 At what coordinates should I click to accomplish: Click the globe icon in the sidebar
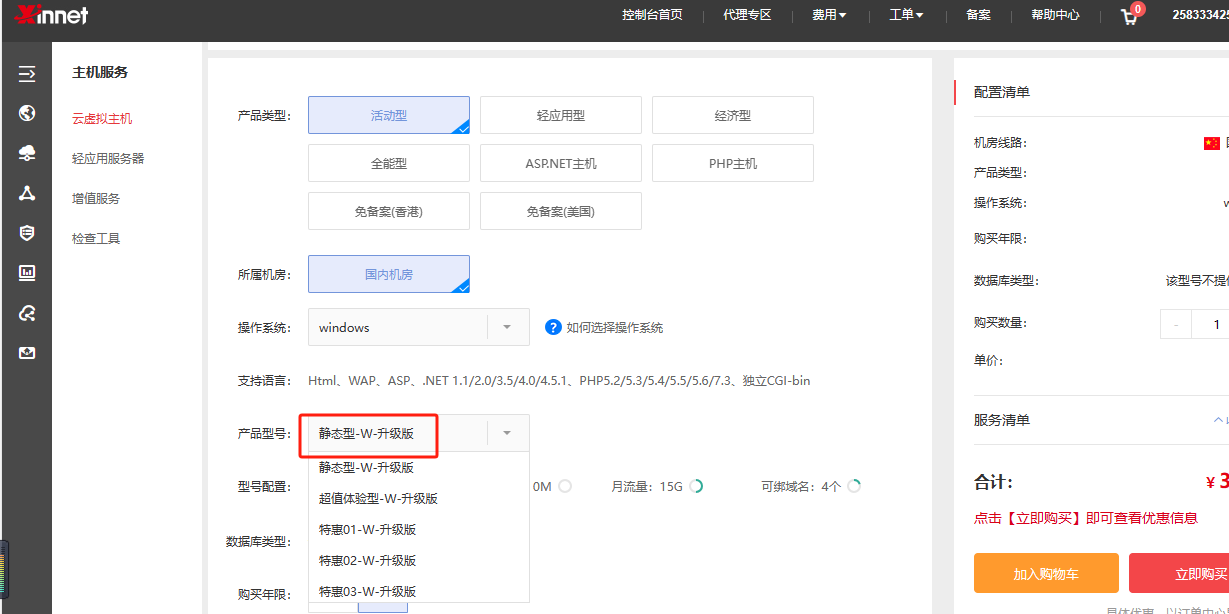click(27, 113)
